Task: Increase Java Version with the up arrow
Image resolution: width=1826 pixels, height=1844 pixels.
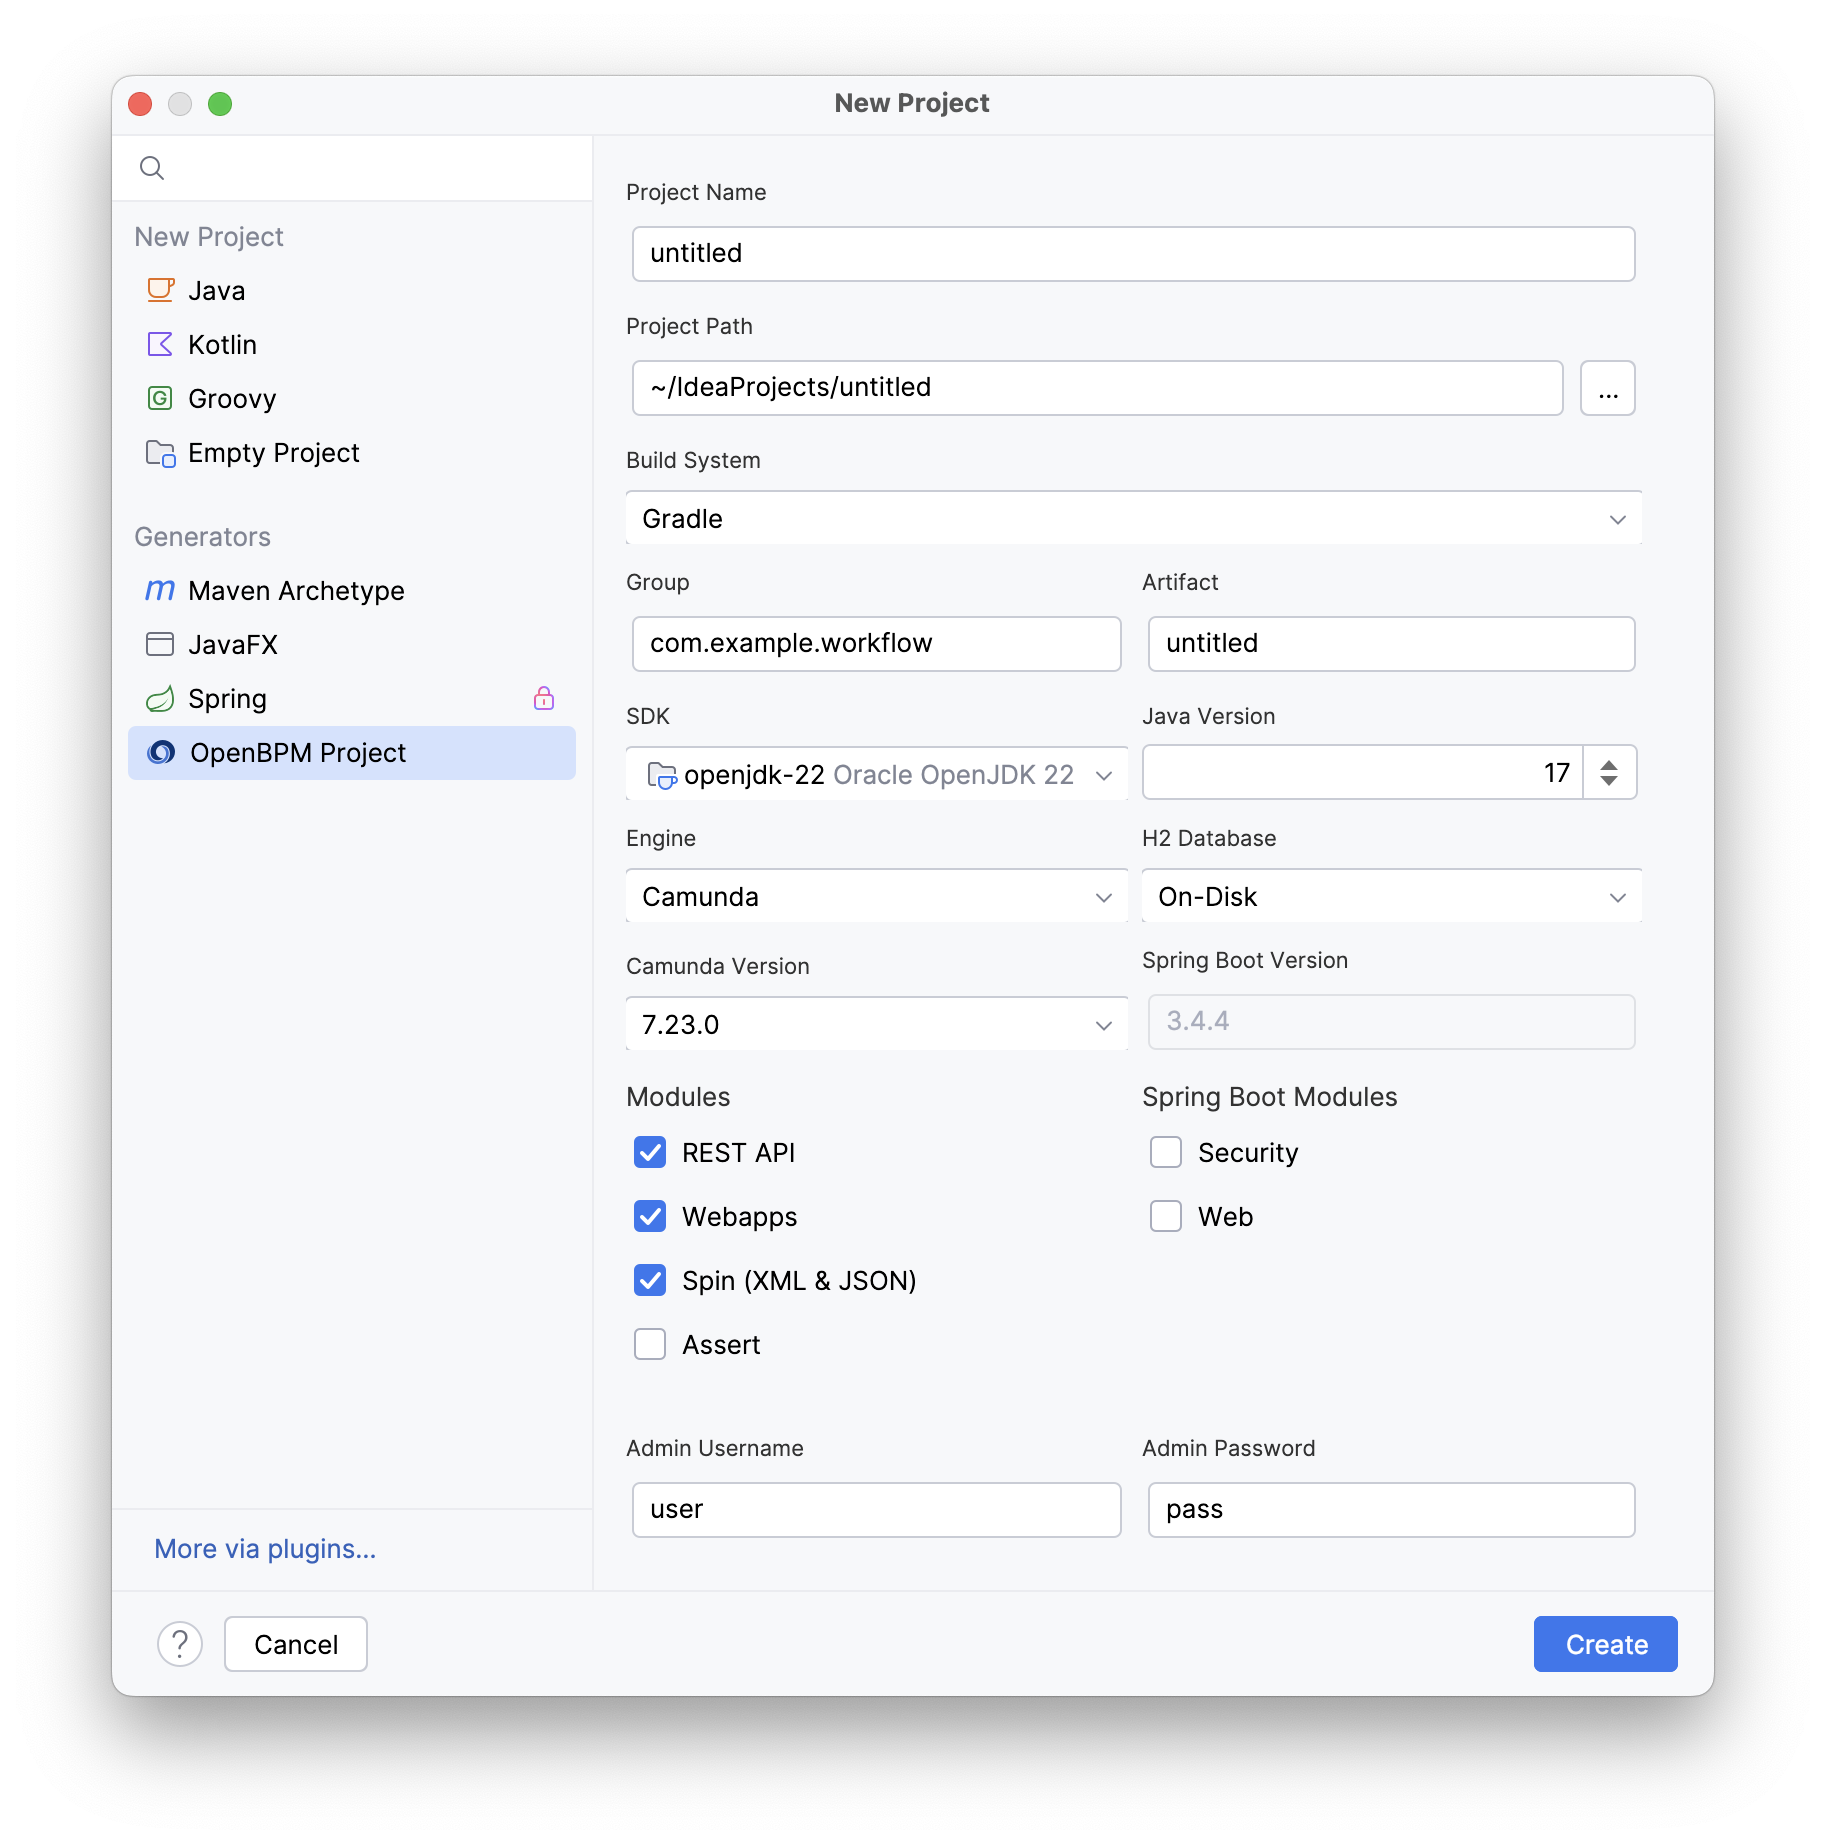Action: point(1609,764)
